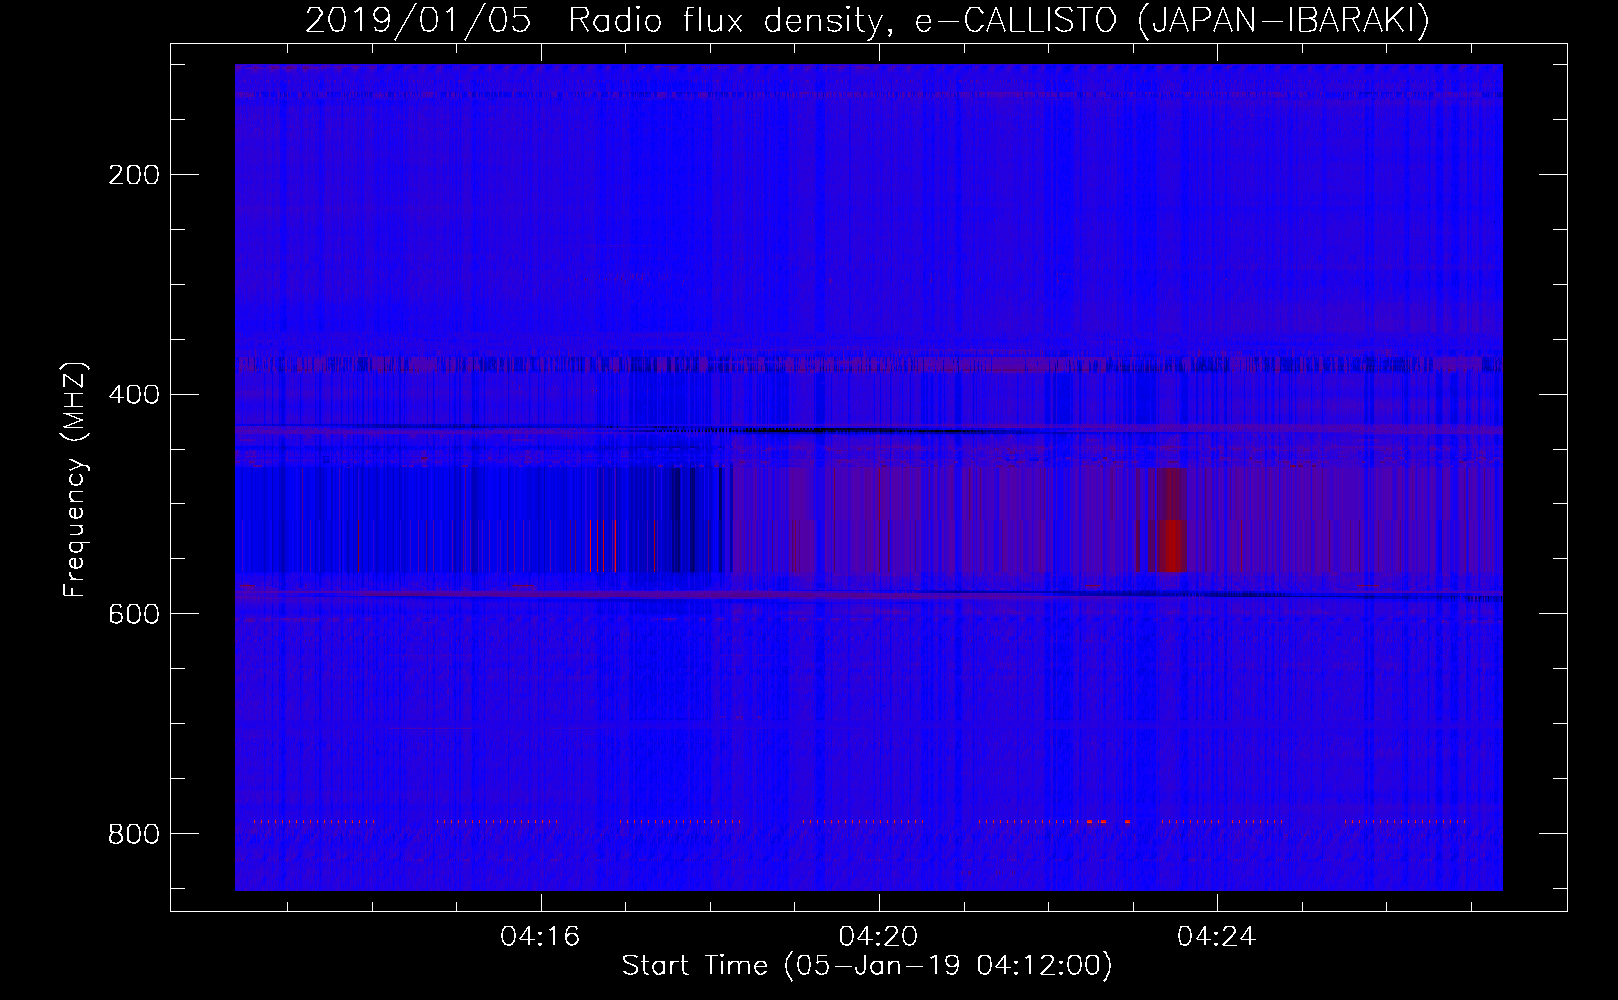Click the 'Frequency (MHZ)' axis label

tap(75, 479)
